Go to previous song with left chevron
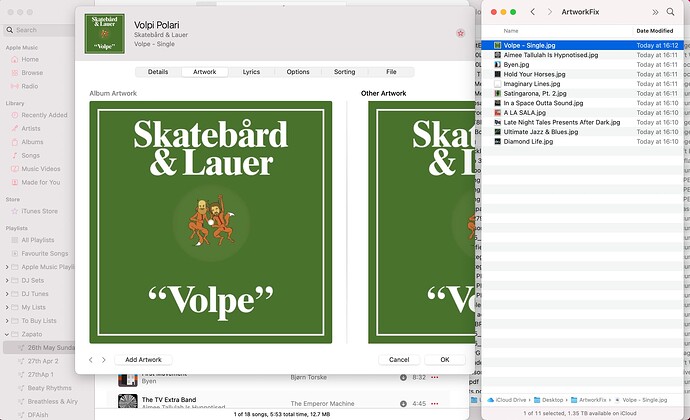This screenshot has height=420, width=690. click(91, 360)
